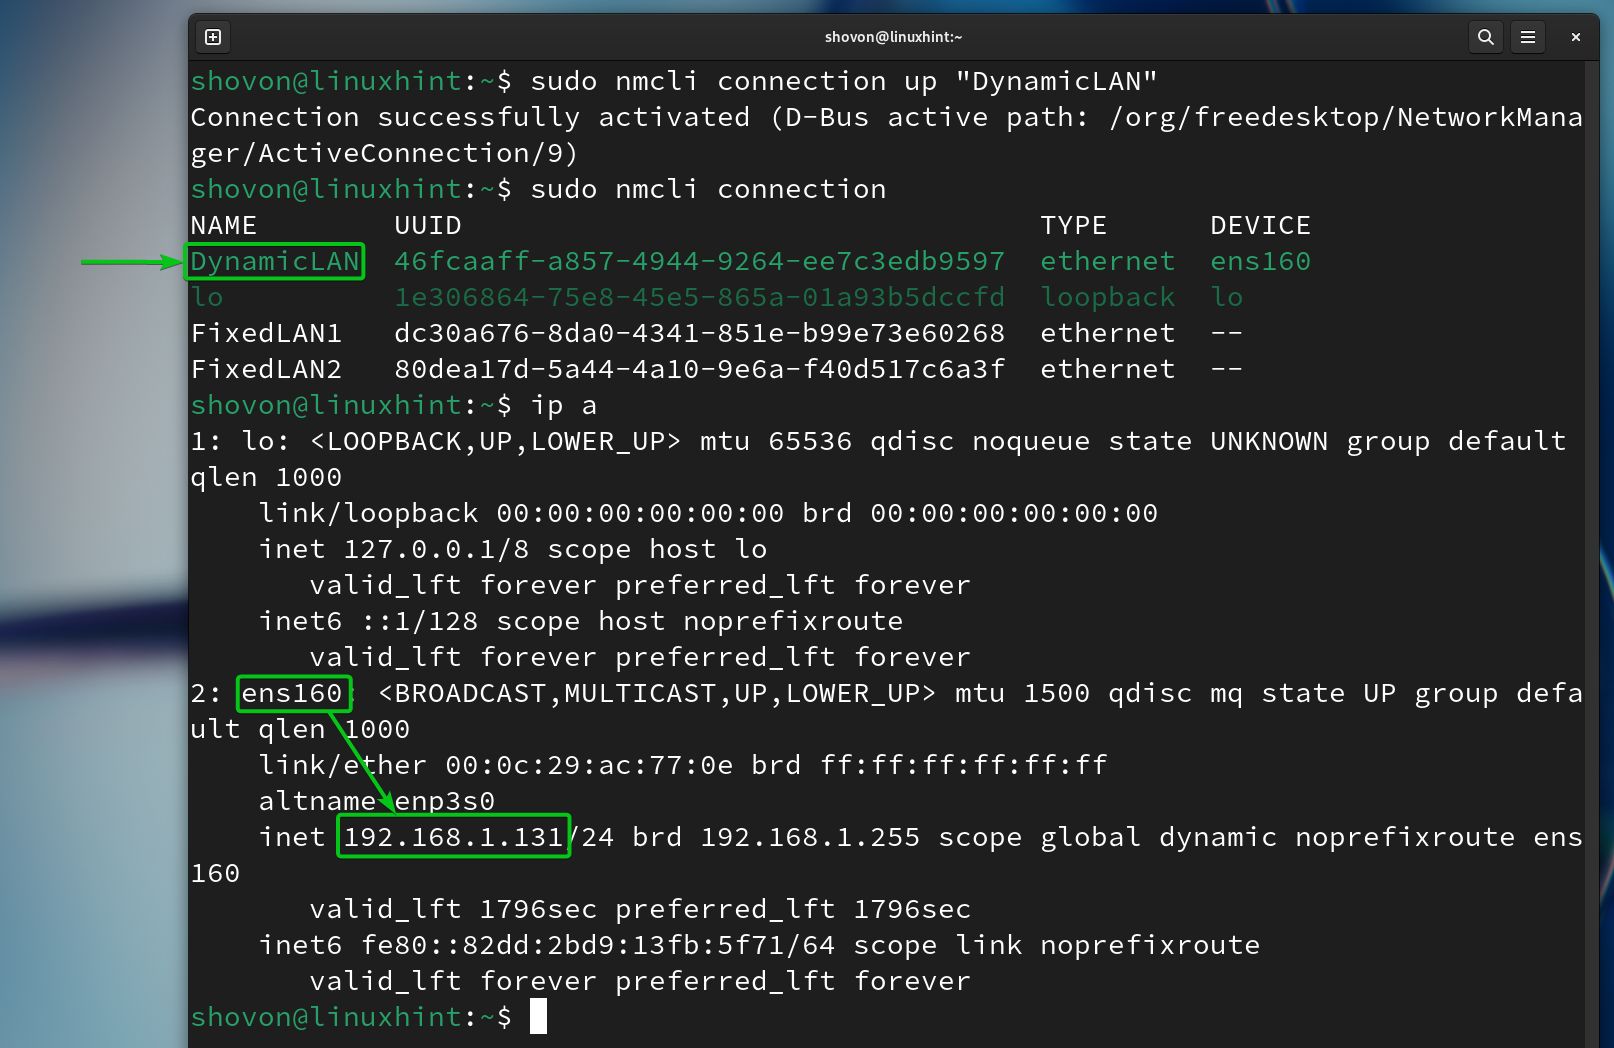Viewport: 1614px width, 1048px height.
Task: Click the highlighted IP address 192.168.1.131
Action: 453,838
